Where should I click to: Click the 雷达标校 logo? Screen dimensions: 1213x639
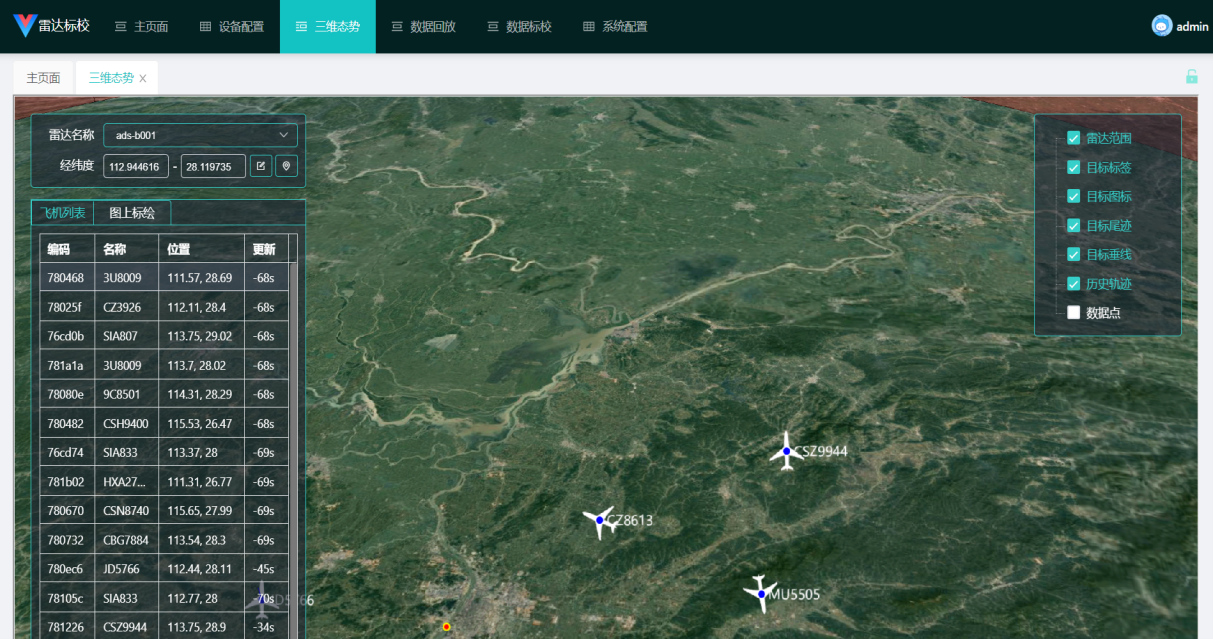click(52, 26)
